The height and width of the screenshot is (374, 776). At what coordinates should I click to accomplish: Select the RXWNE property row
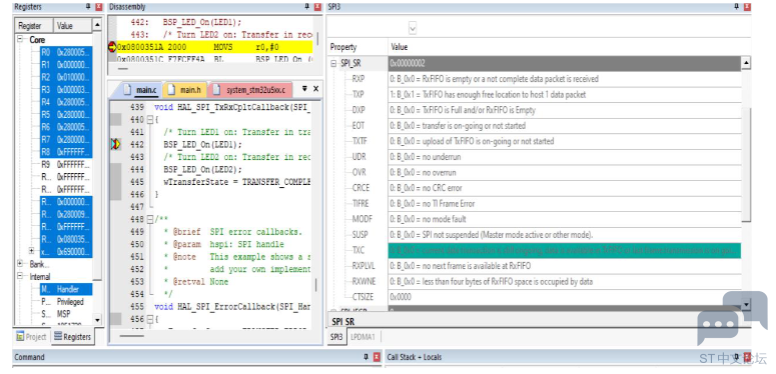[x=534, y=281]
